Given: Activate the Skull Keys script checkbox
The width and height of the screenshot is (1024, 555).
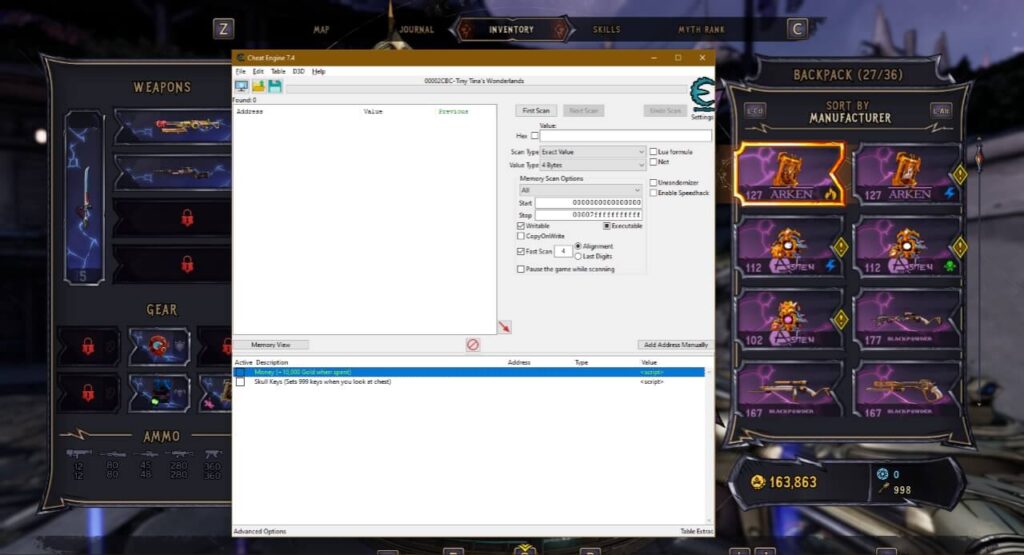Looking at the screenshot, I should [x=240, y=382].
